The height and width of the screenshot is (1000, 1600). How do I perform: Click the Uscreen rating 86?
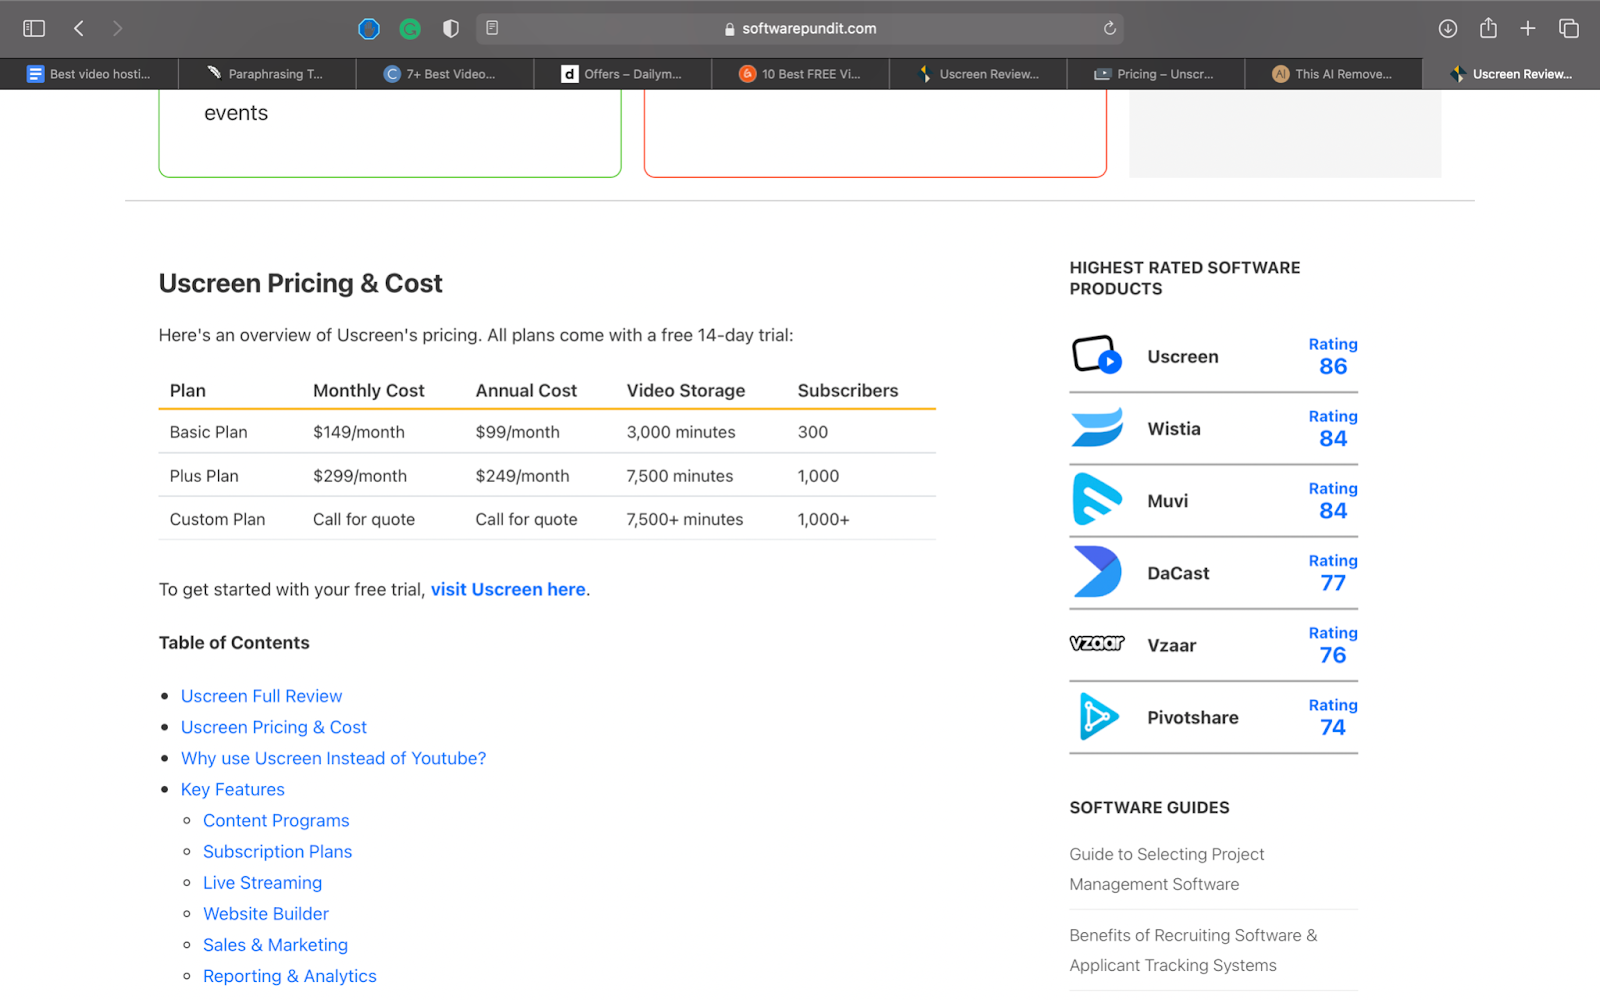(x=1333, y=366)
